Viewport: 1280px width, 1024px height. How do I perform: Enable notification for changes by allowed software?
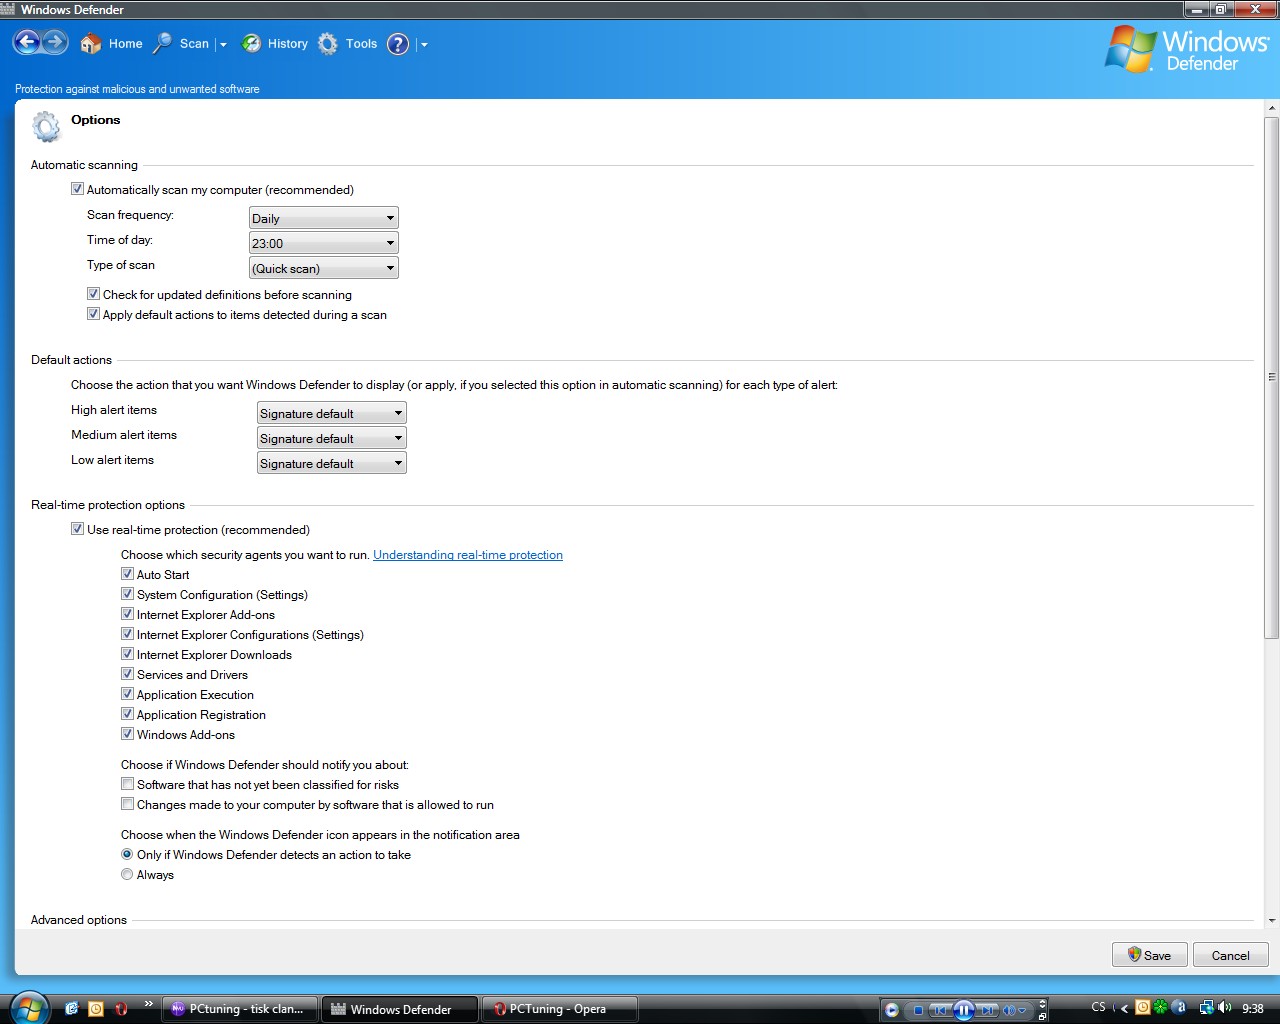pyautogui.click(x=127, y=804)
